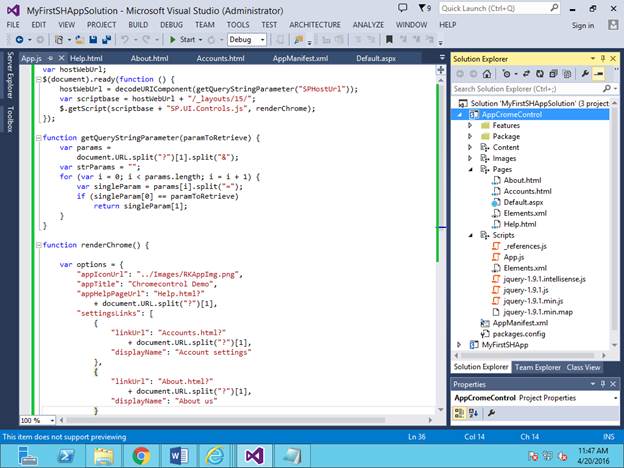Click the Save toolbar icon

(x=93, y=40)
